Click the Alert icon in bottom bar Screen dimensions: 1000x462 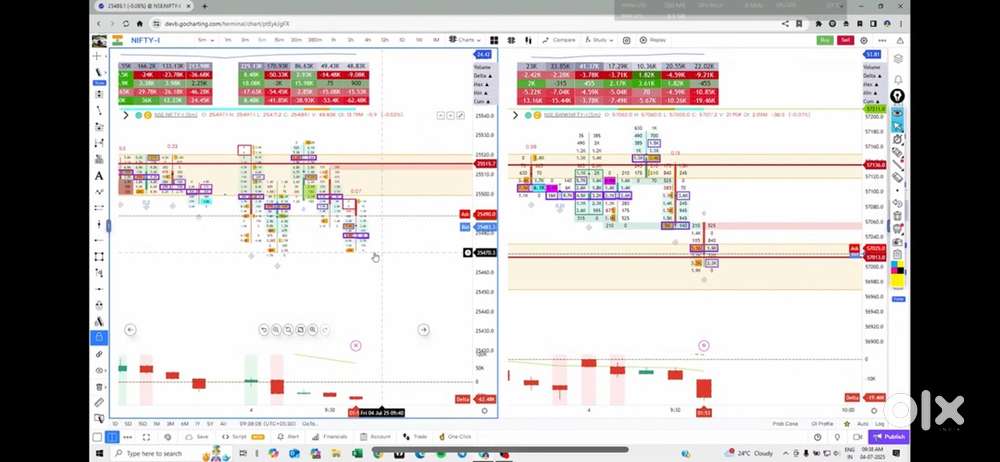[x=290, y=437]
